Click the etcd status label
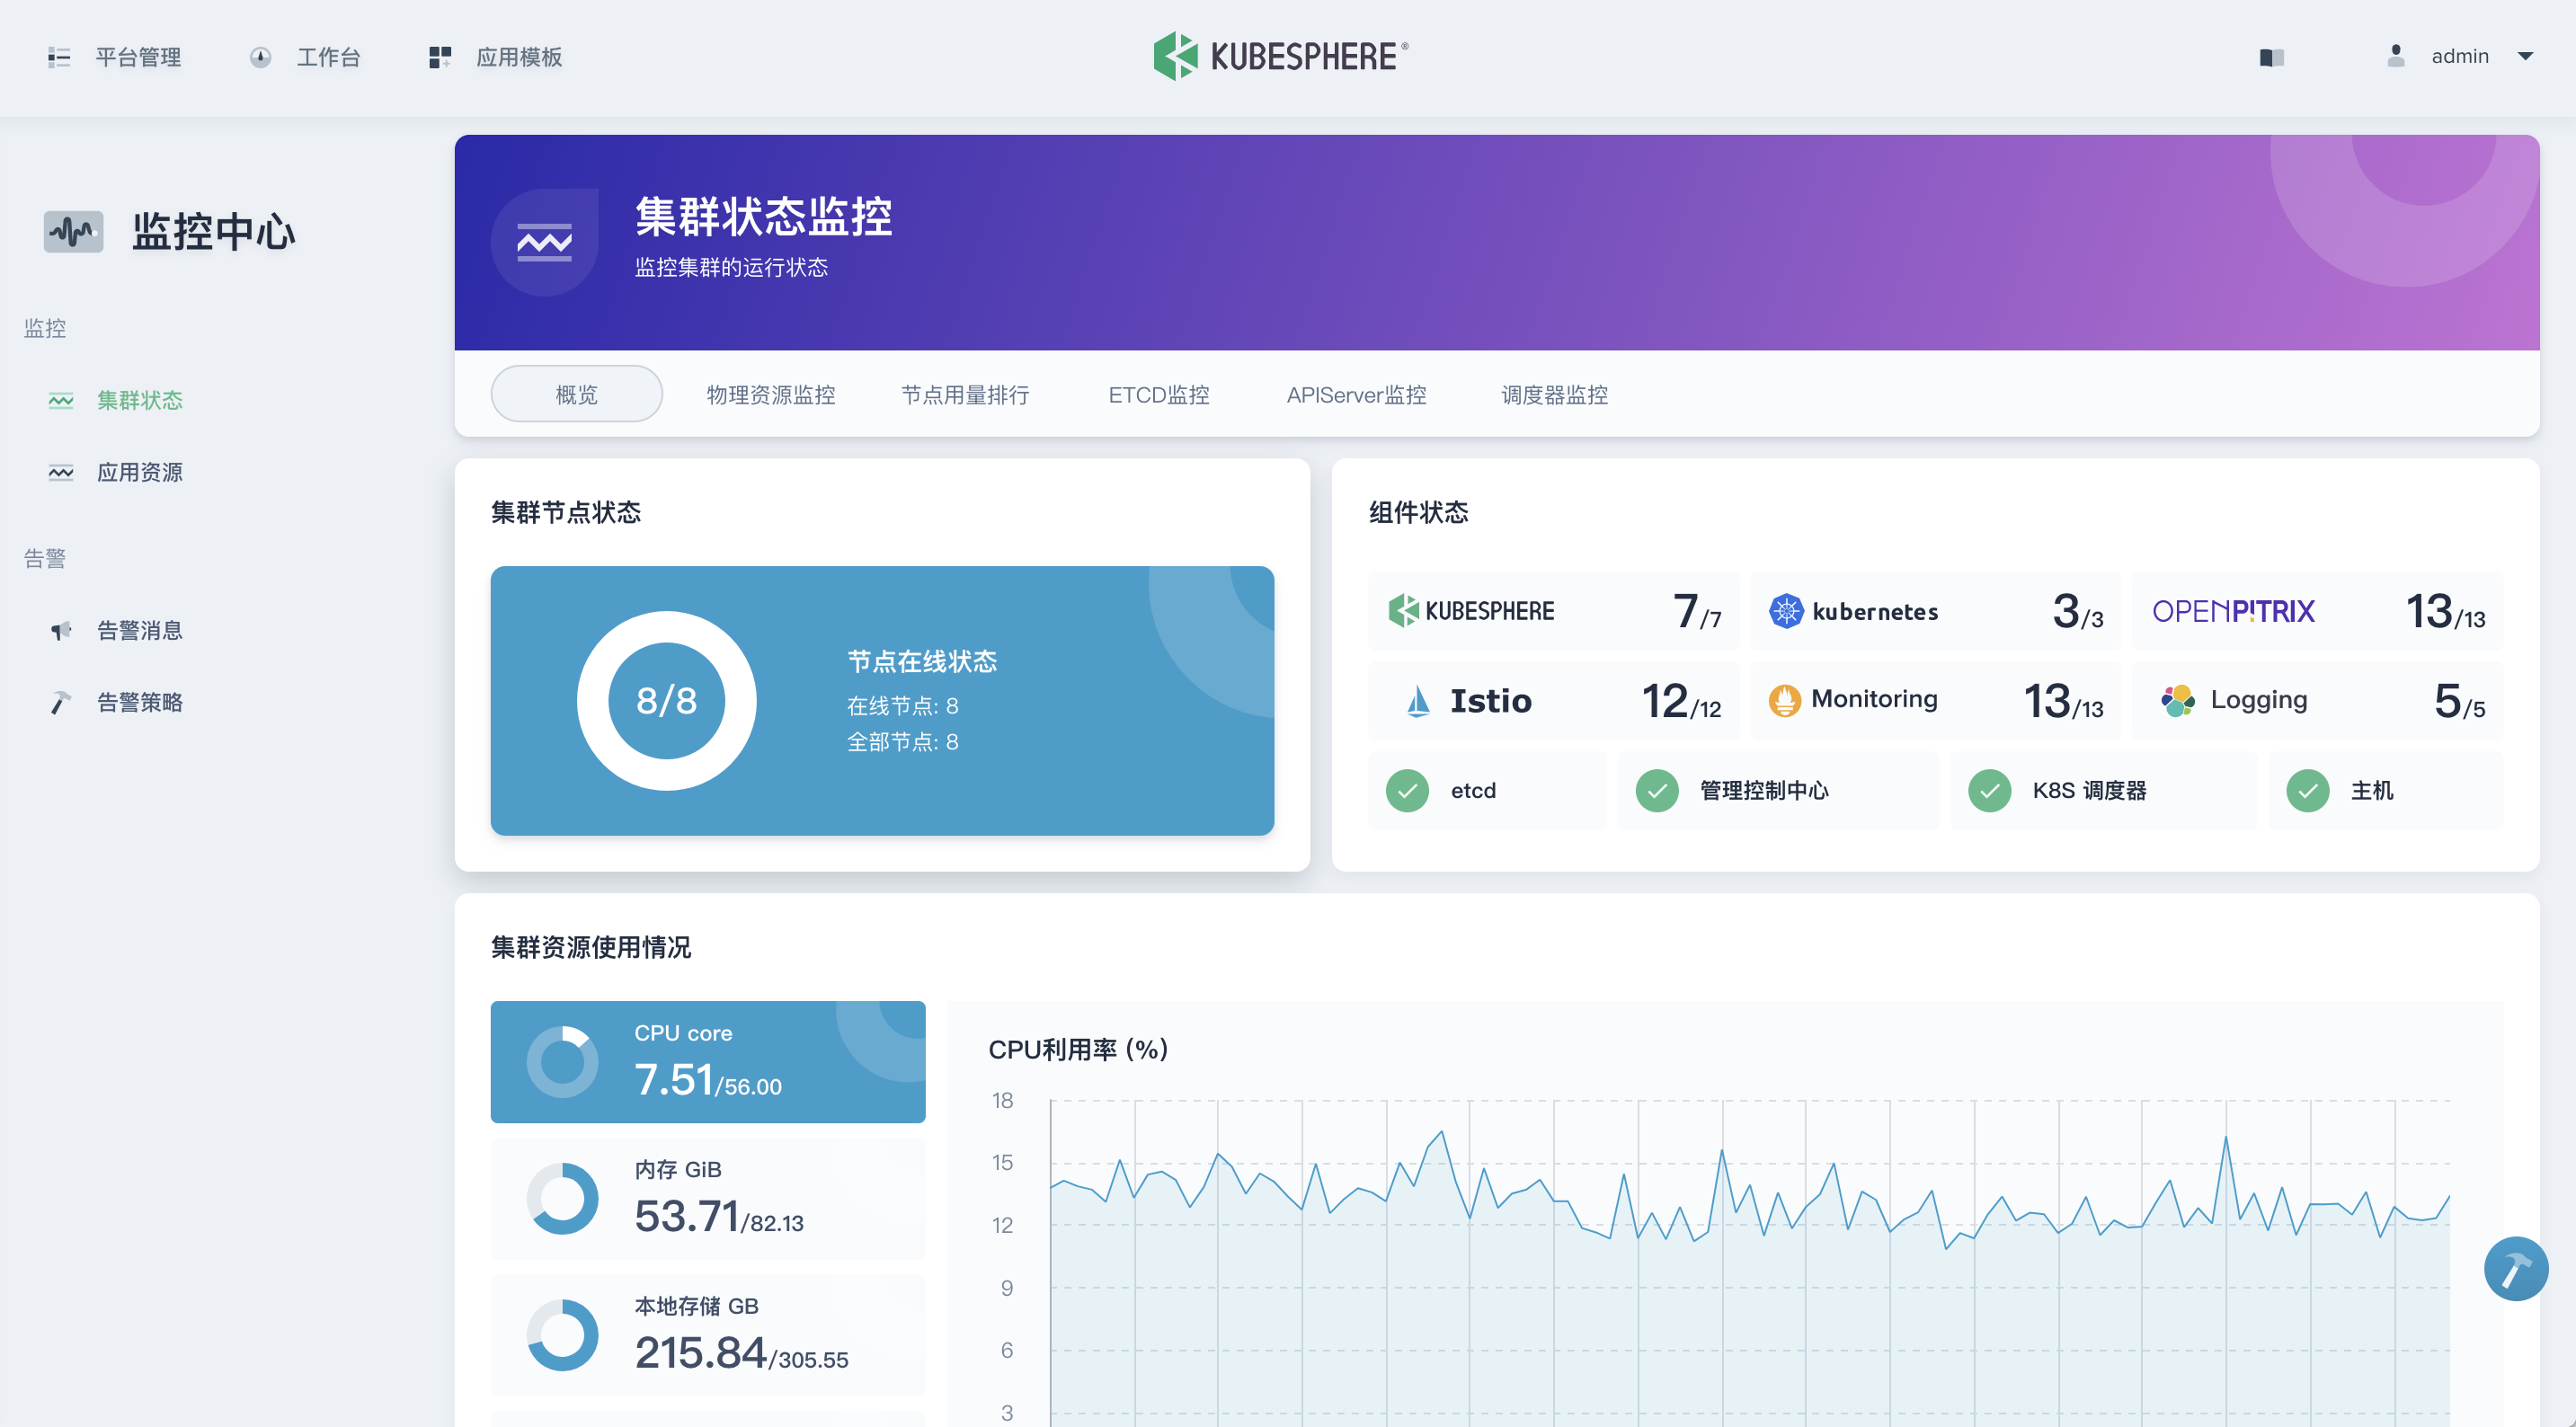The height and width of the screenshot is (1427, 2576). (1473, 791)
